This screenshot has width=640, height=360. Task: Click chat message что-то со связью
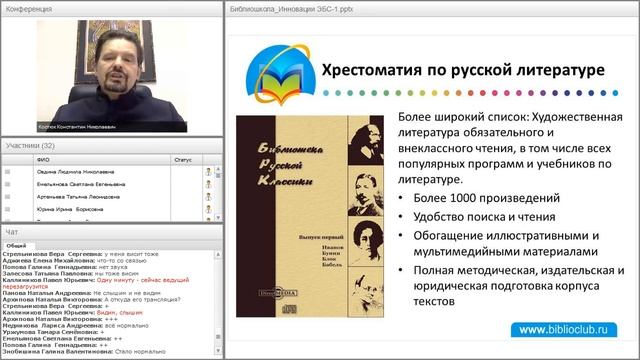click(x=121, y=260)
